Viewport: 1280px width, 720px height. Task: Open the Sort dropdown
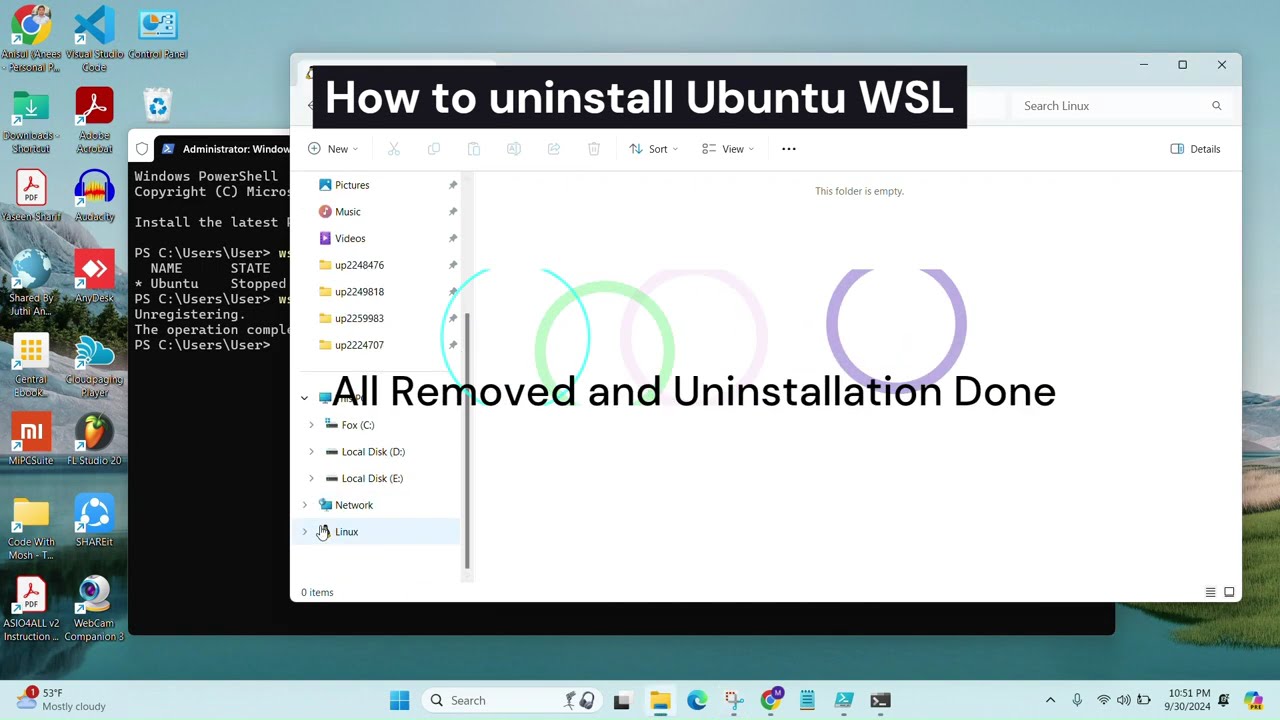pyautogui.click(x=654, y=149)
